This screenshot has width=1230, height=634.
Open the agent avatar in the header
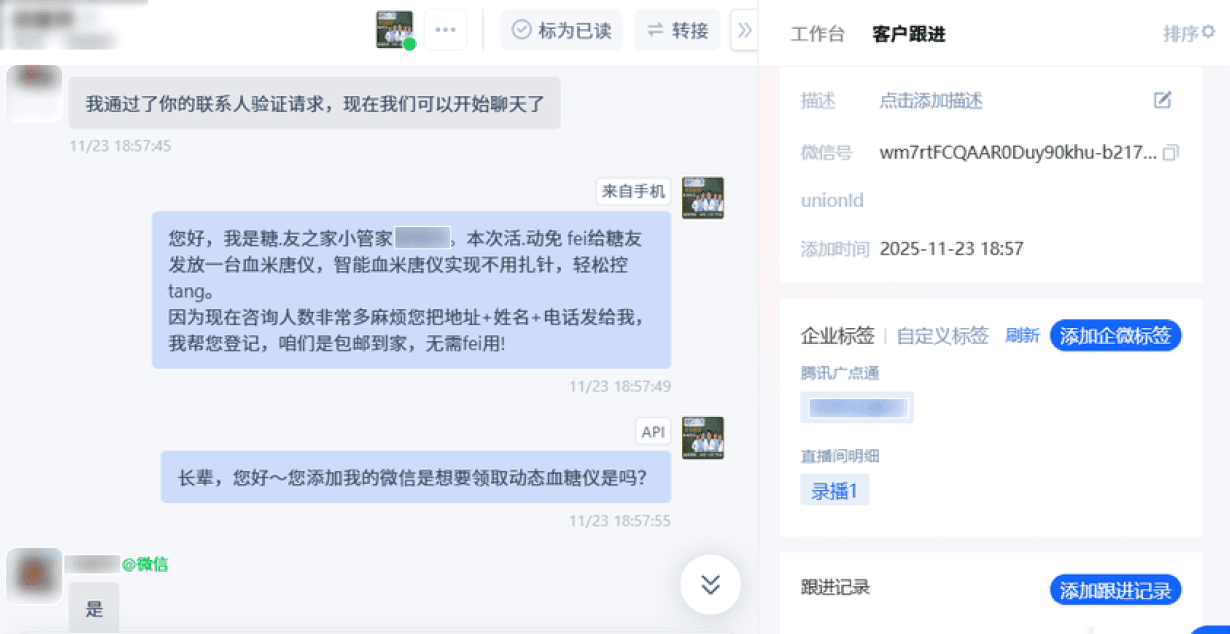(394, 30)
